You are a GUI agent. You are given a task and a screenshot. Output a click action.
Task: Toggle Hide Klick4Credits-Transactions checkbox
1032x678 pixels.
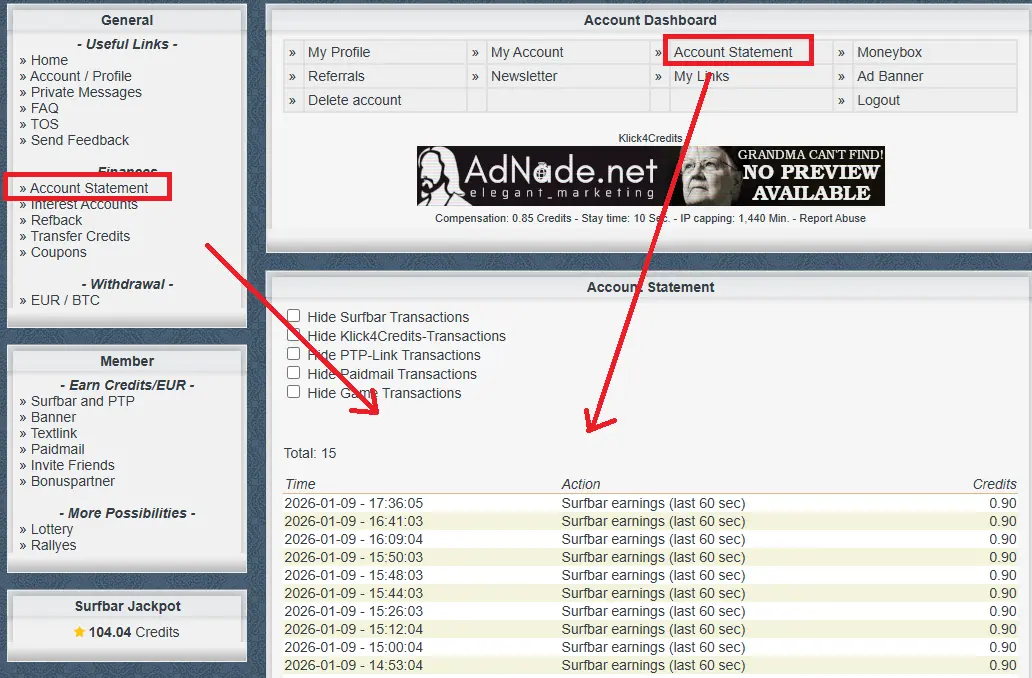pos(294,335)
